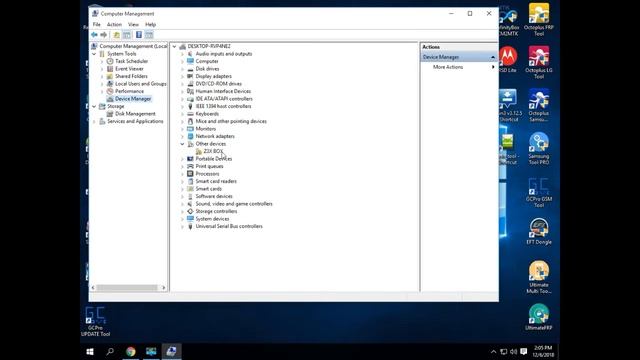Select Task Scheduler in console tree

(131, 61)
